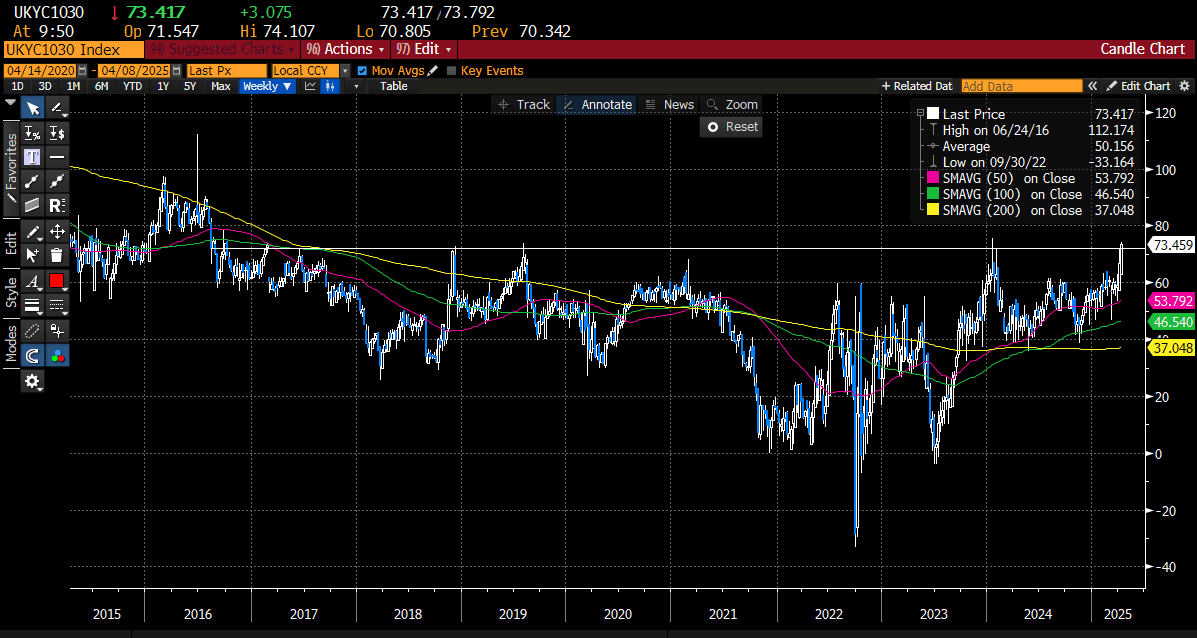Click the move crosshair arrows tool
The width and height of the screenshot is (1197, 638).
pos(57,231)
